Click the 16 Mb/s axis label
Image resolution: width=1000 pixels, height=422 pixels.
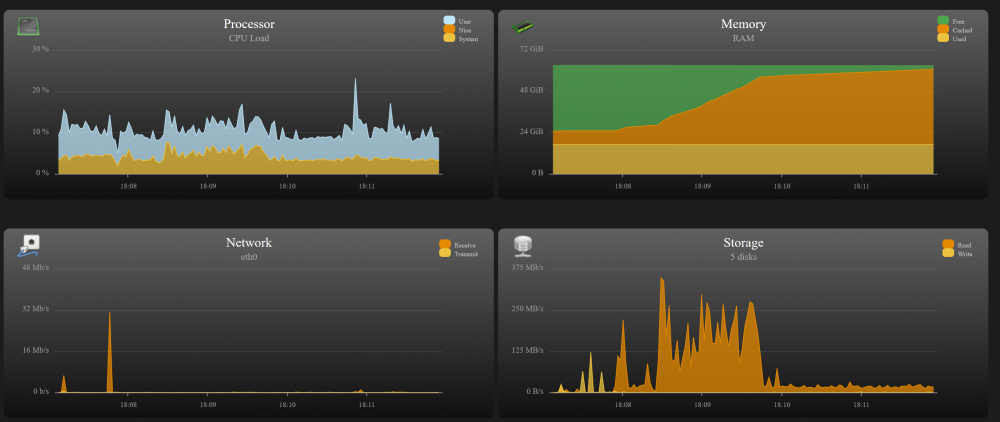tap(36, 351)
